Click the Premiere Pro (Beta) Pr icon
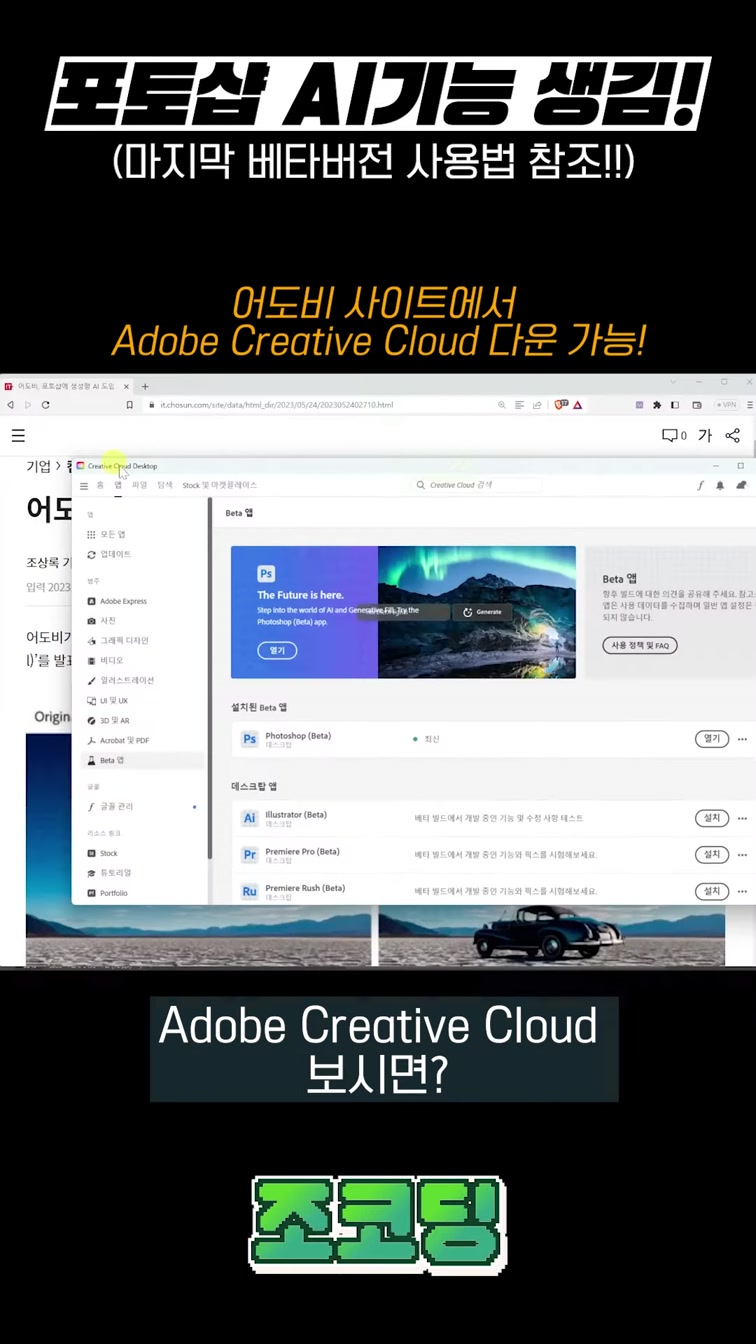The image size is (756, 1344). tap(250, 855)
